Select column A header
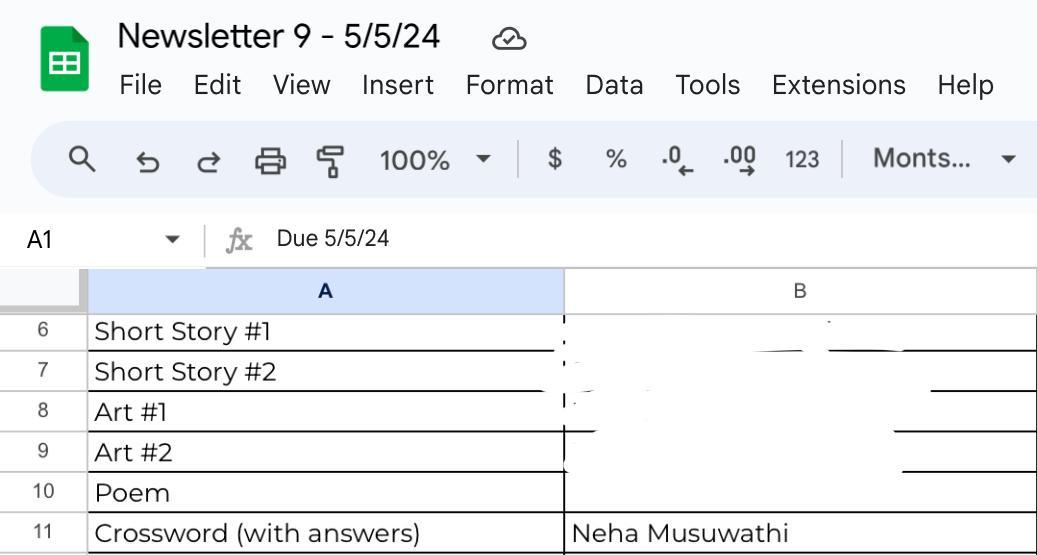 [x=325, y=291]
